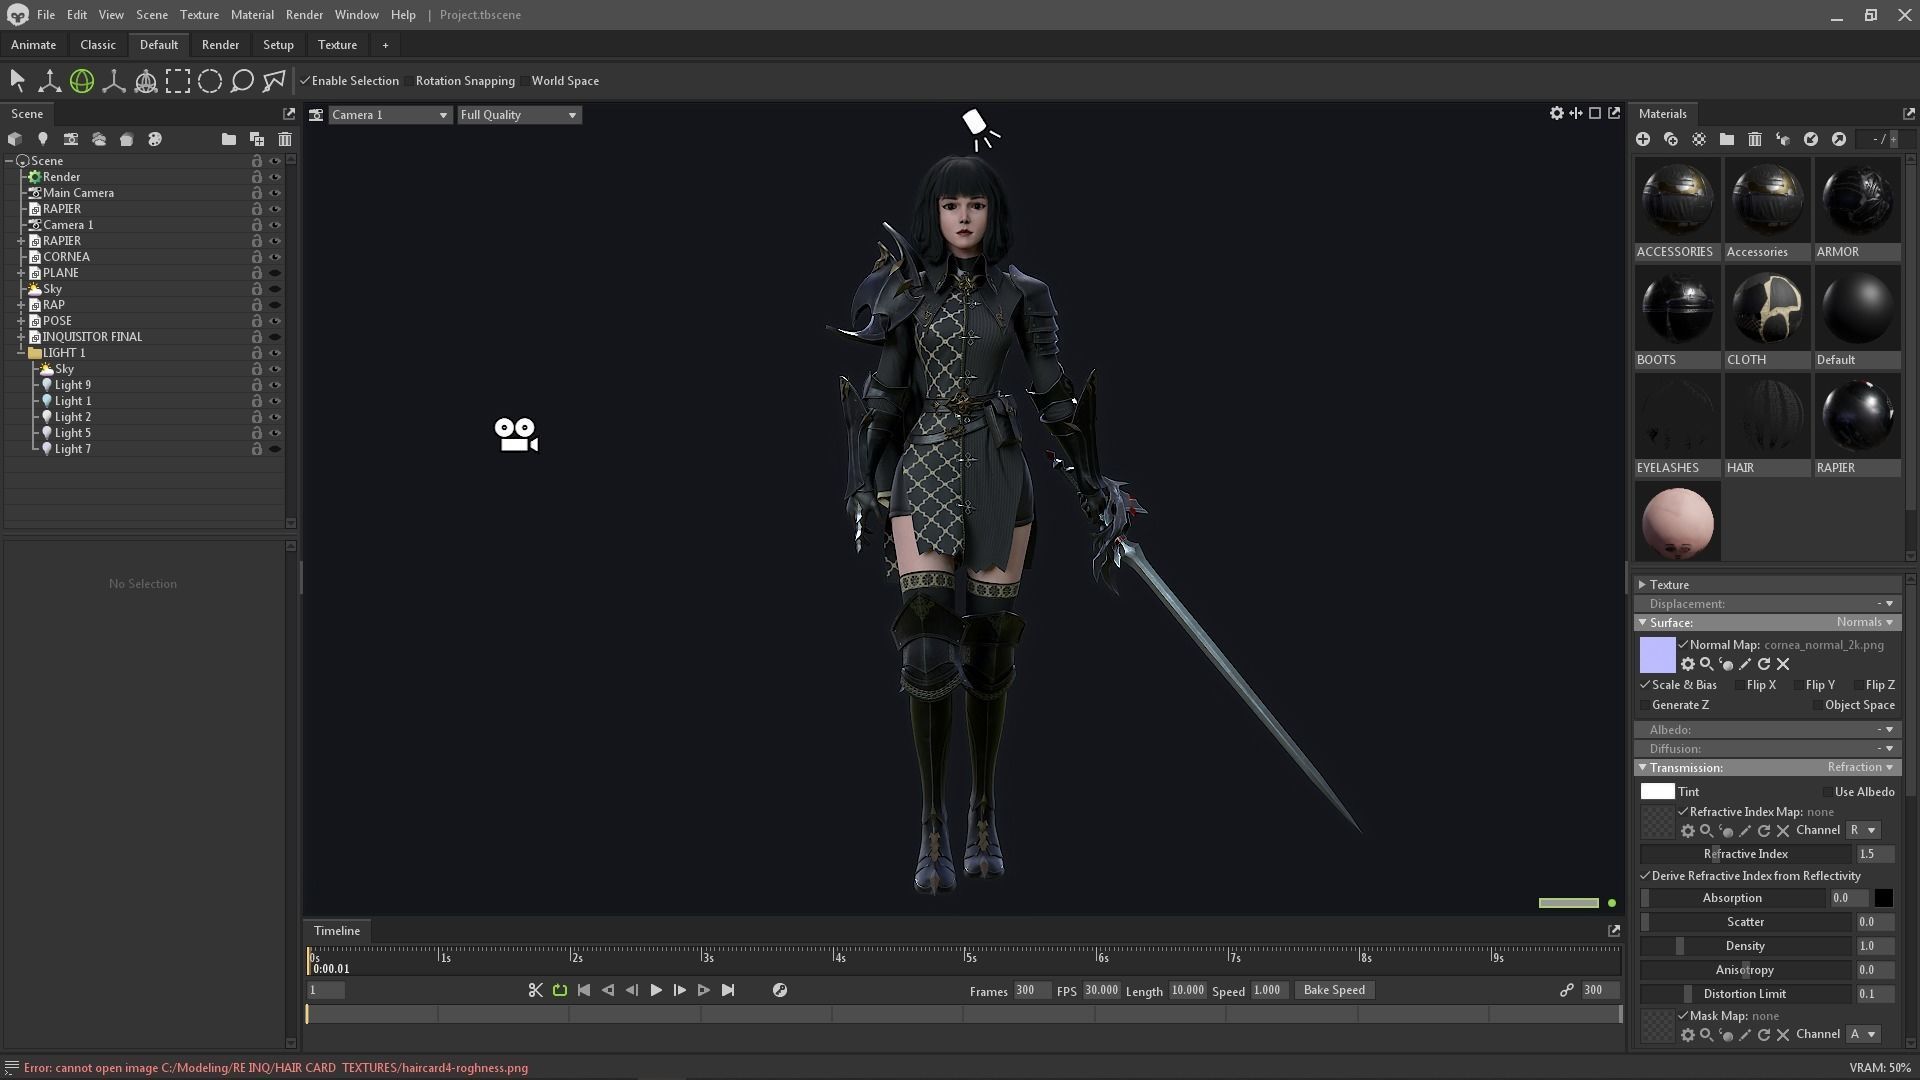
Task: Select the circular marquee selection tool
Action: pyautogui.click(x=210, y=81)
